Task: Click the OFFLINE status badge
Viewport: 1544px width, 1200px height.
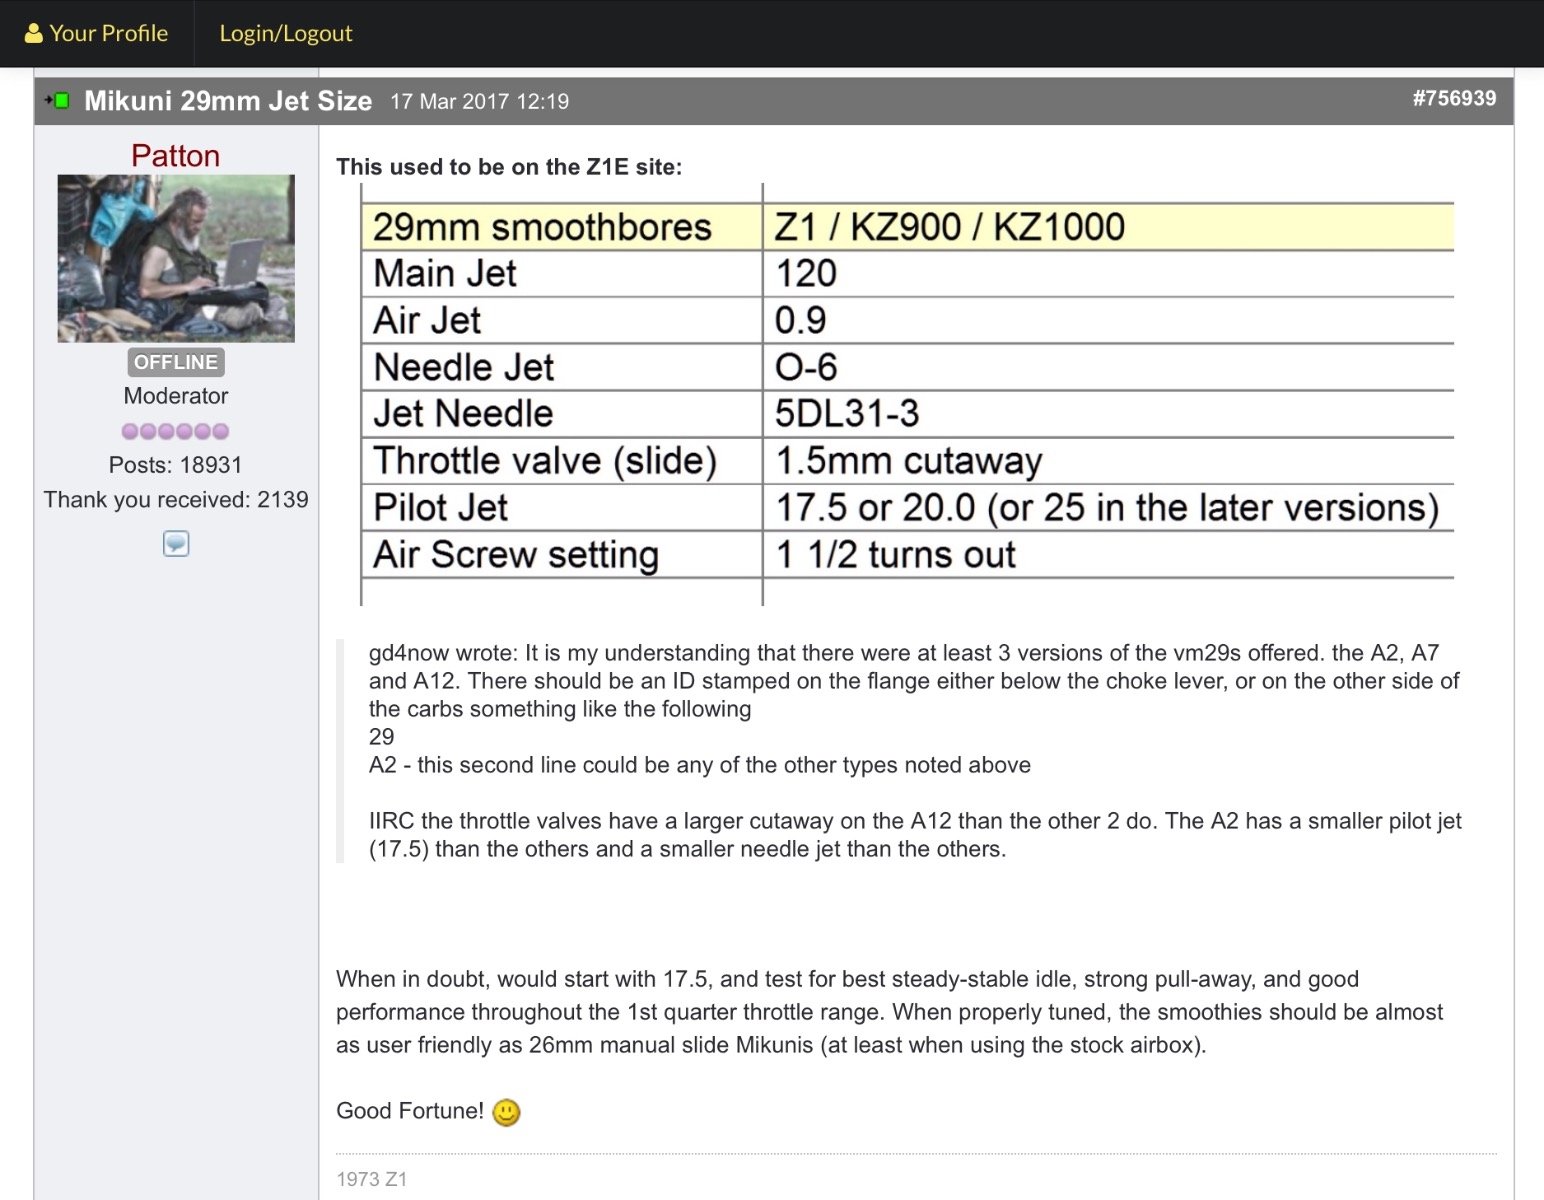Action: (x=176, y=362)
